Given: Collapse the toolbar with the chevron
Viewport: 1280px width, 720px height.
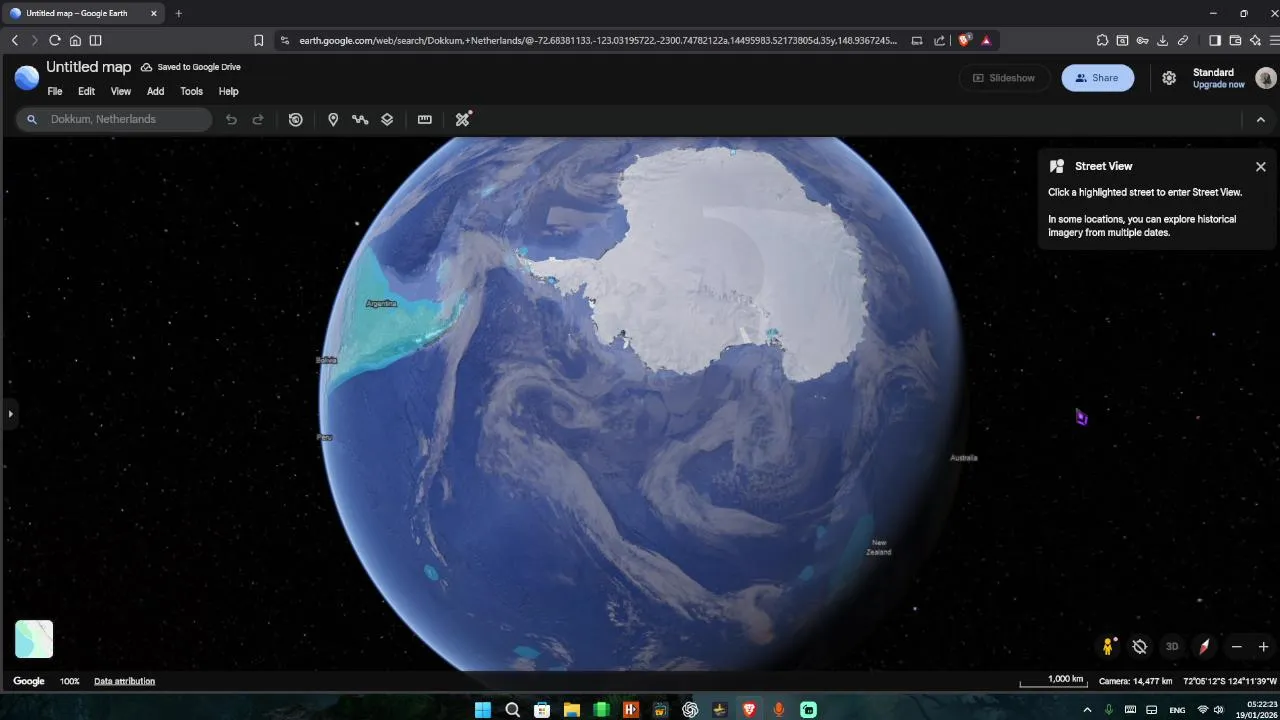Looking at the screenshot, I should (x=1260, y=119).
